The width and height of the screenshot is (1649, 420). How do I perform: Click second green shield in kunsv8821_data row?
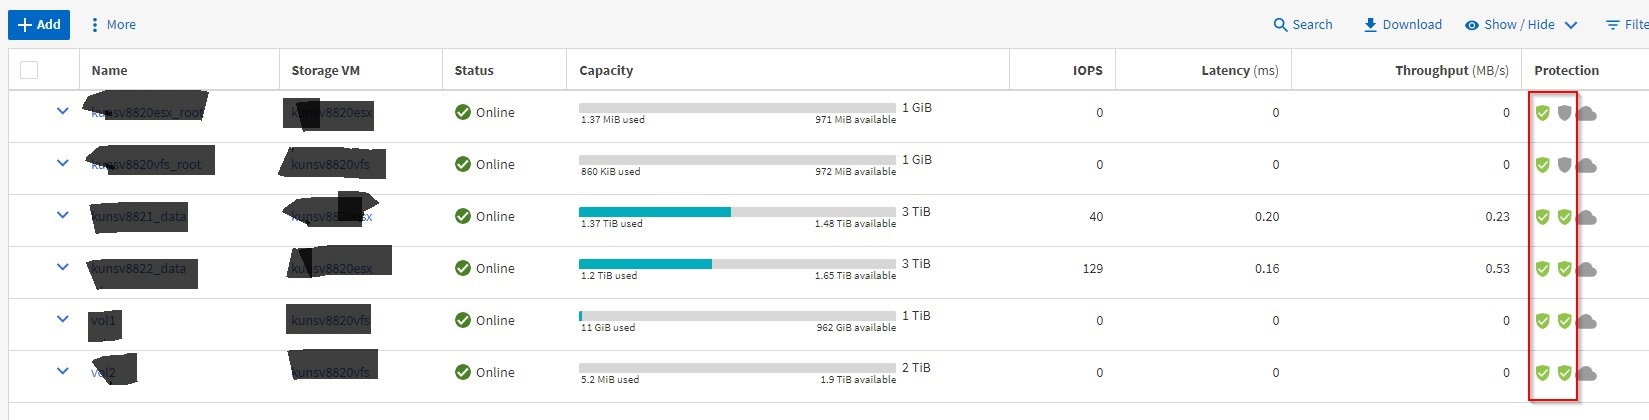click(1565, 217)
